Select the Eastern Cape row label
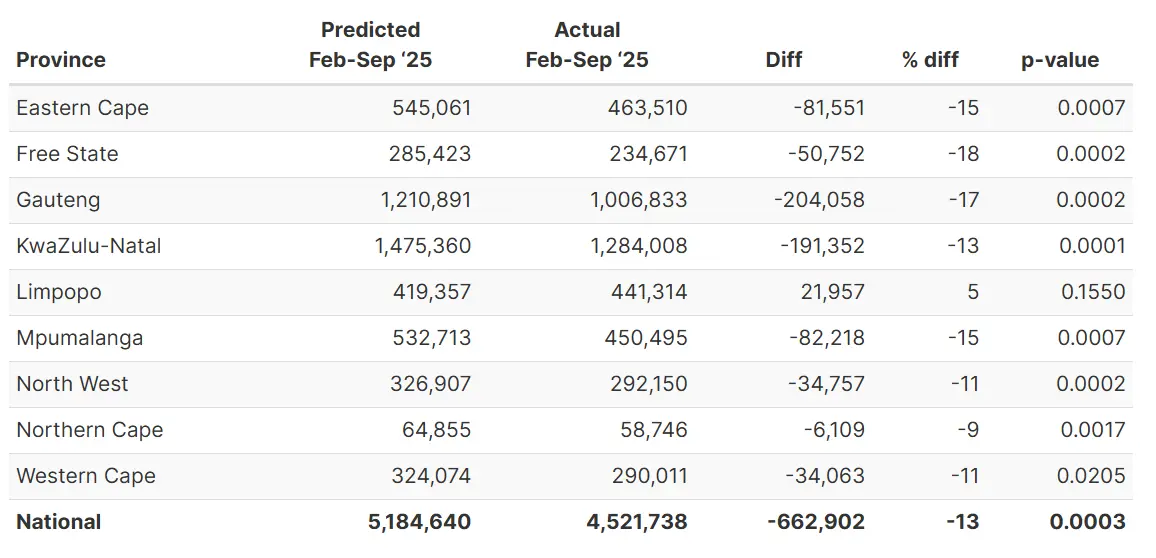The image size is (1156, 558). coord(82,108)
